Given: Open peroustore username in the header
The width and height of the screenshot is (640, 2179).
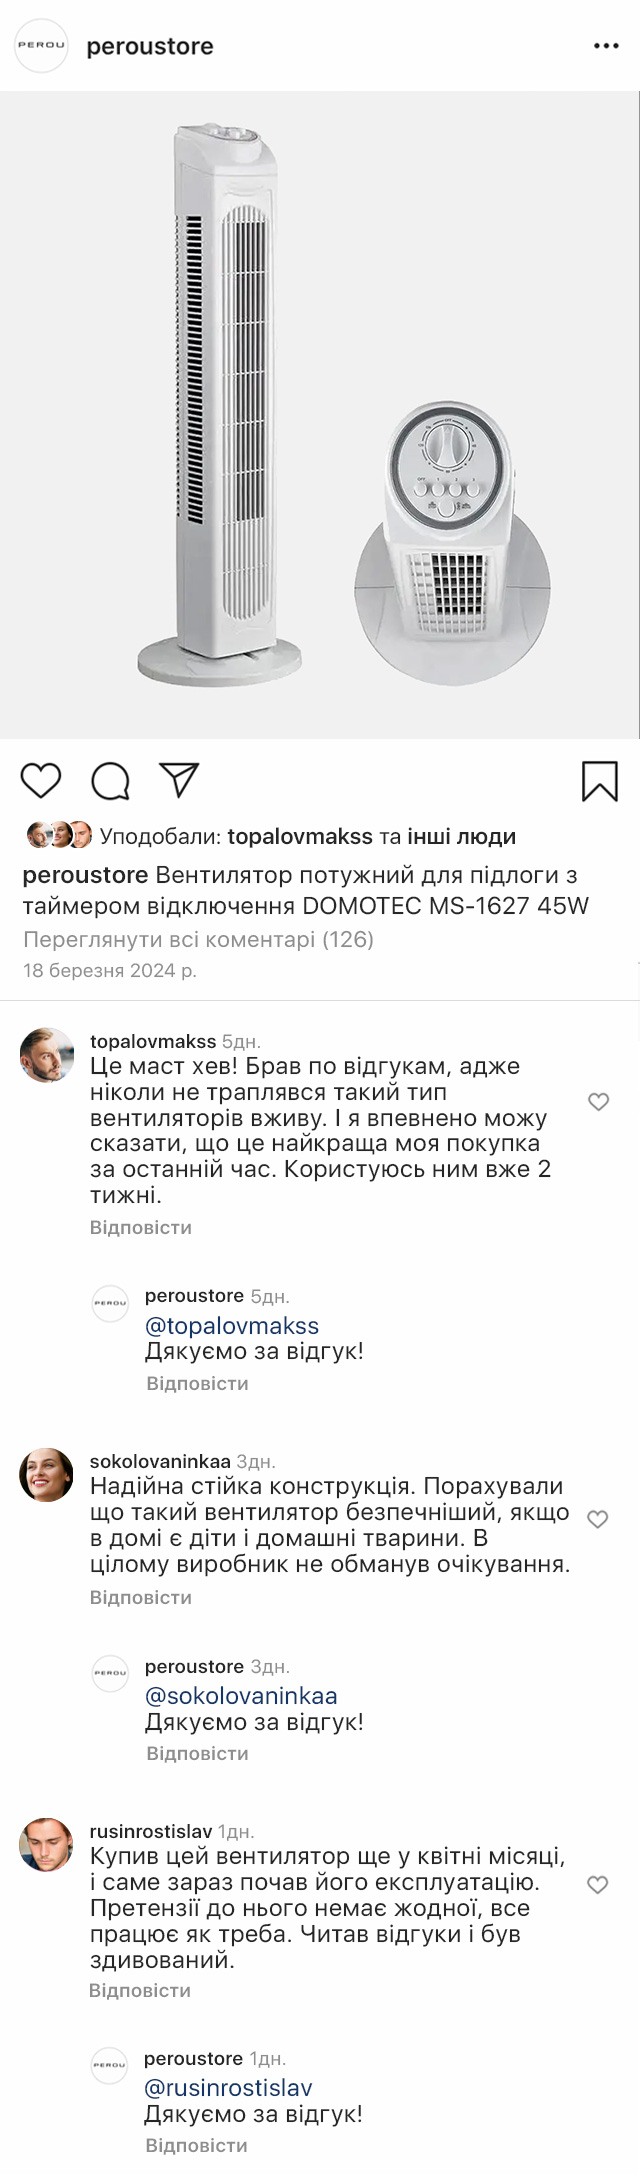Looking at the screenshot, I should (150, 46).
